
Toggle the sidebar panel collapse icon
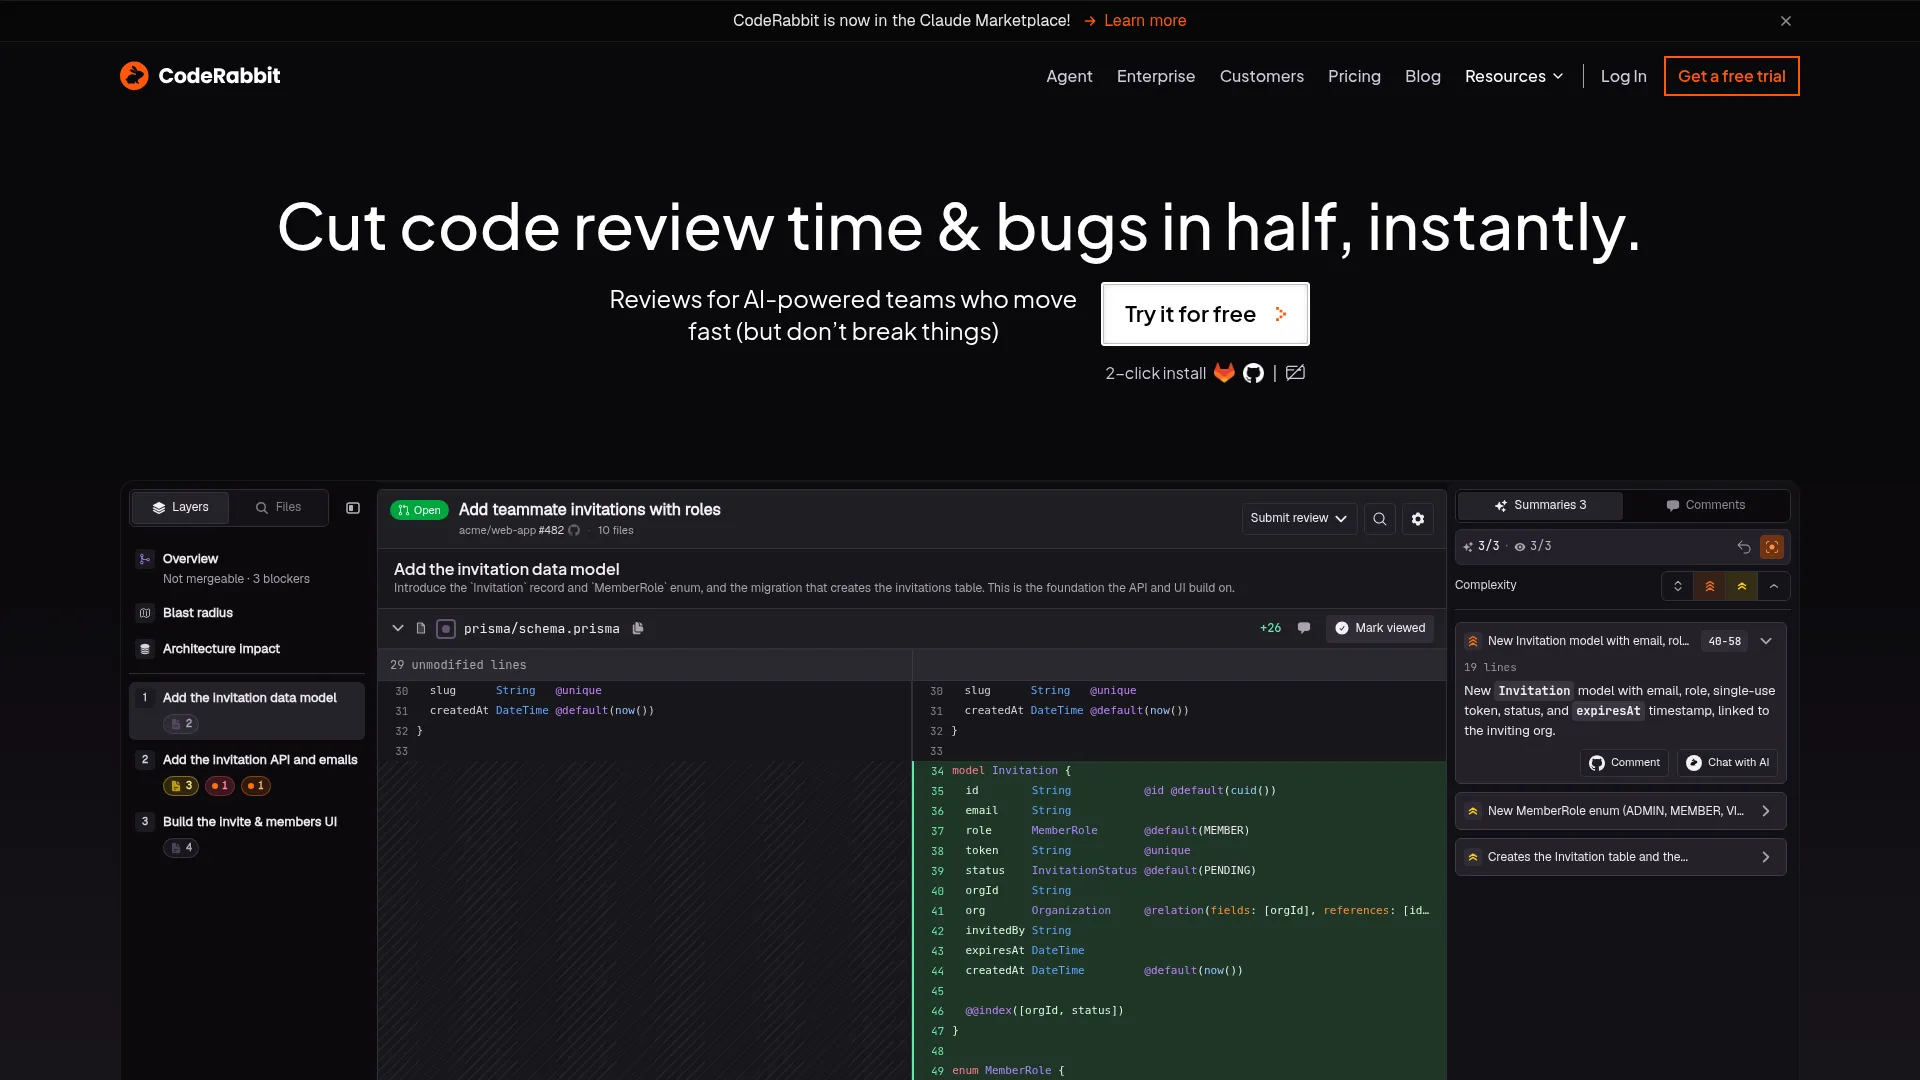[x=353, y=508]
